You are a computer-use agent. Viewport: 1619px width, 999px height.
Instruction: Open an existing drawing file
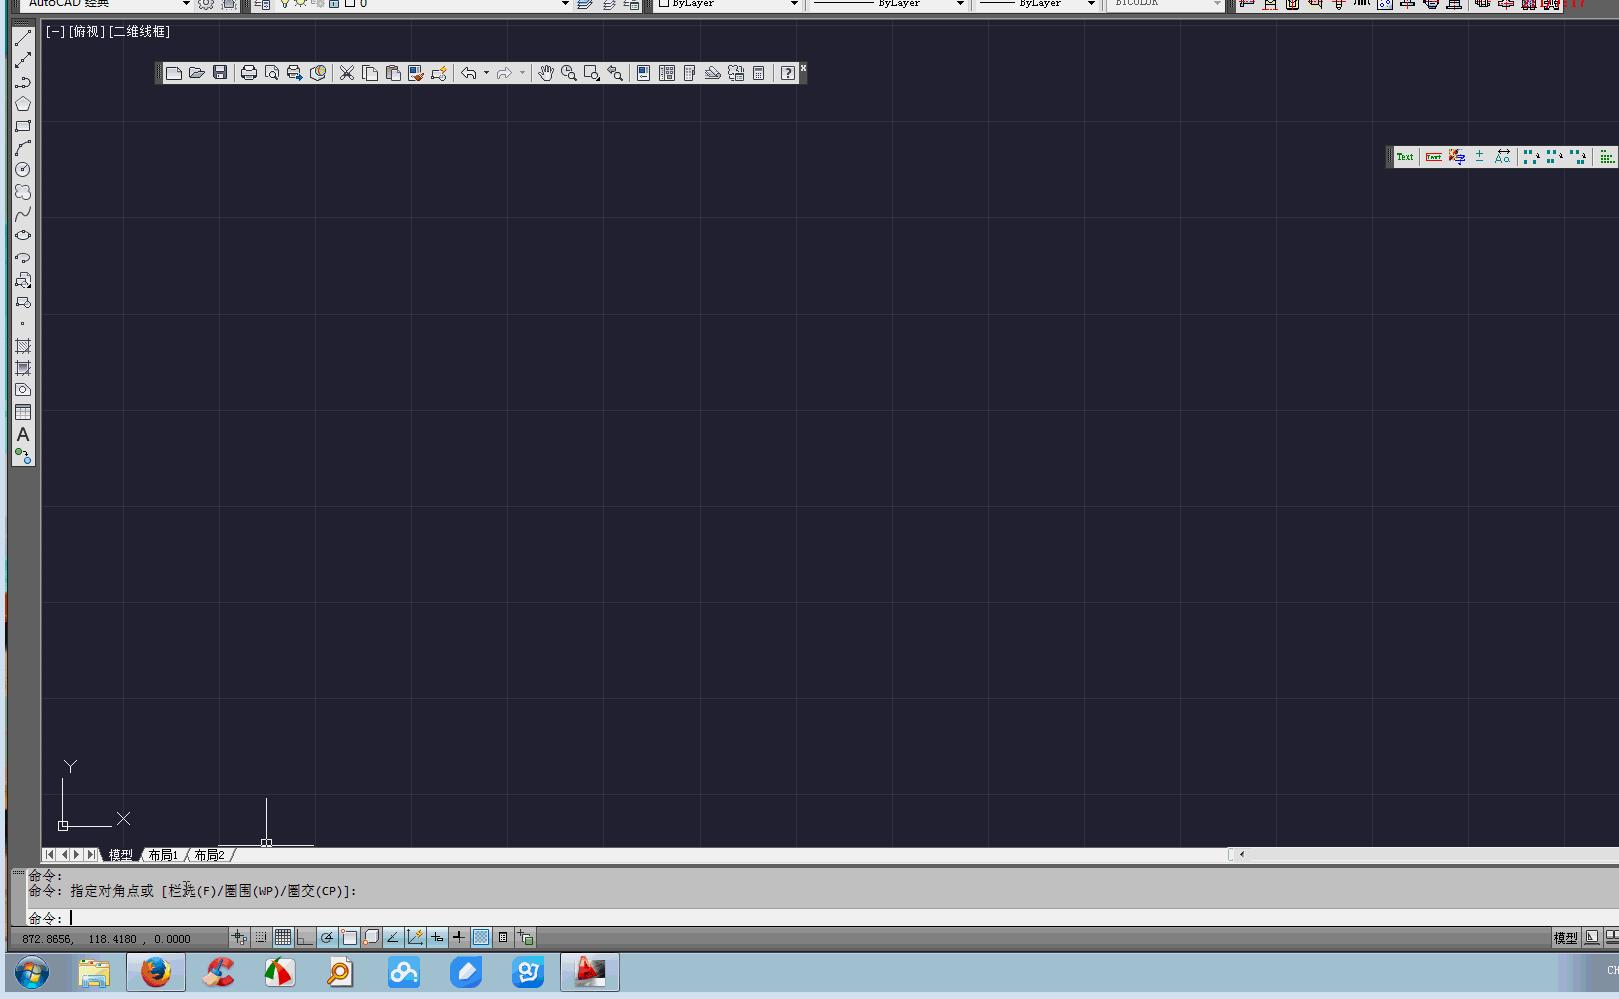[x=197, y=73]
